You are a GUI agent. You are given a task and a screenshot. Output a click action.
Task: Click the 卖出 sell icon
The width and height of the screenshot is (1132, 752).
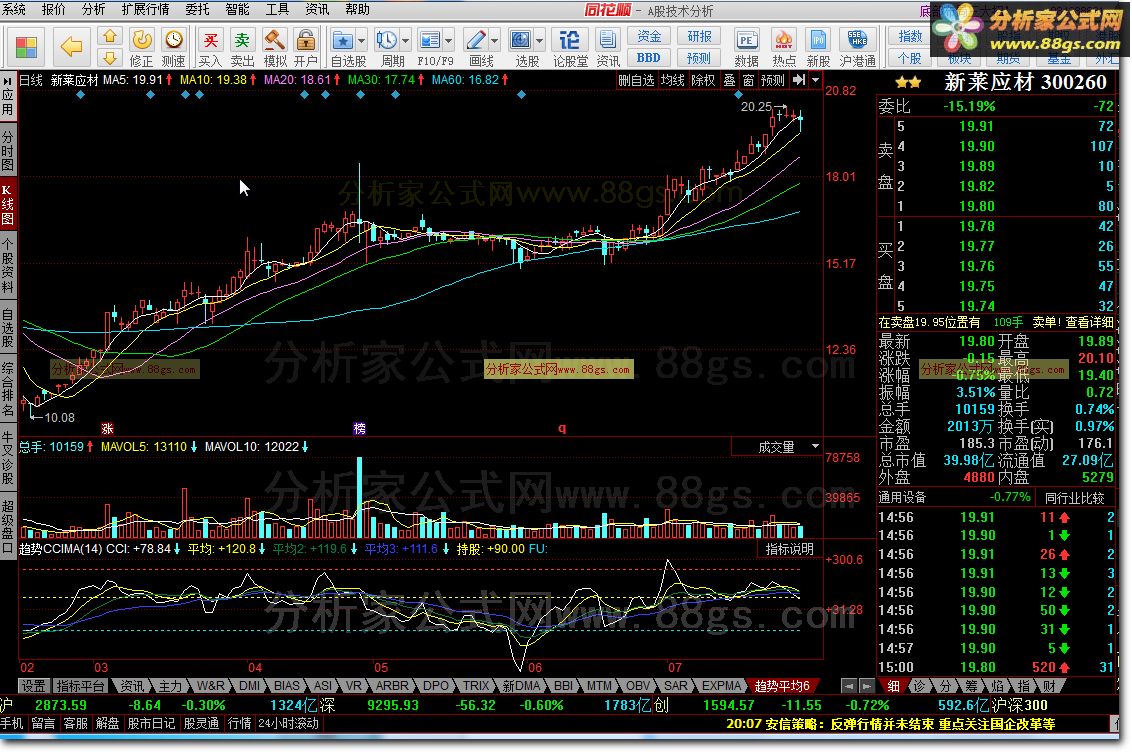[243, 48]
